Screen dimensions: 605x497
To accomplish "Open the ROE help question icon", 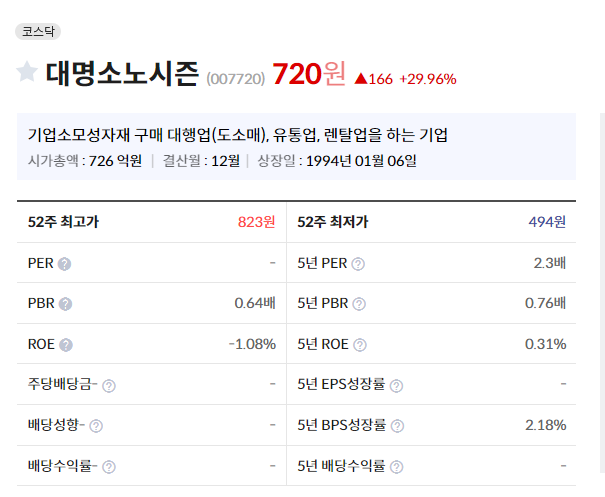I will [66, 345].
